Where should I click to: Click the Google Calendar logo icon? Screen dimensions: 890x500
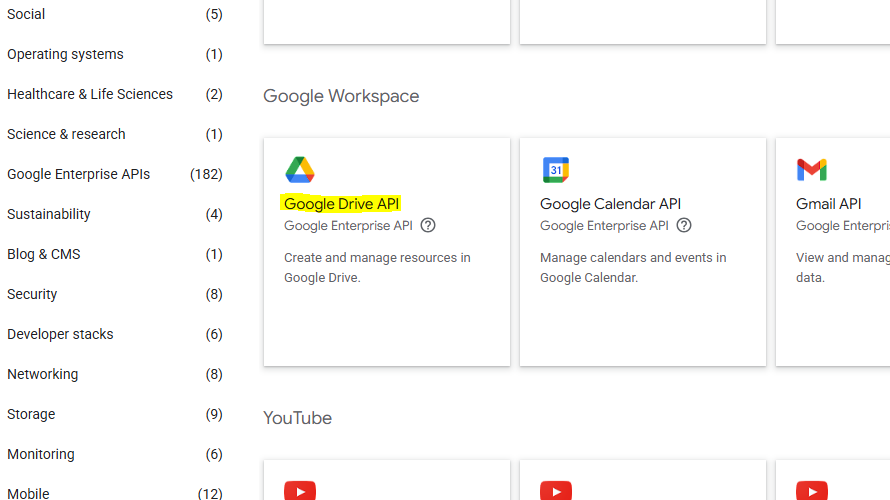556,170
